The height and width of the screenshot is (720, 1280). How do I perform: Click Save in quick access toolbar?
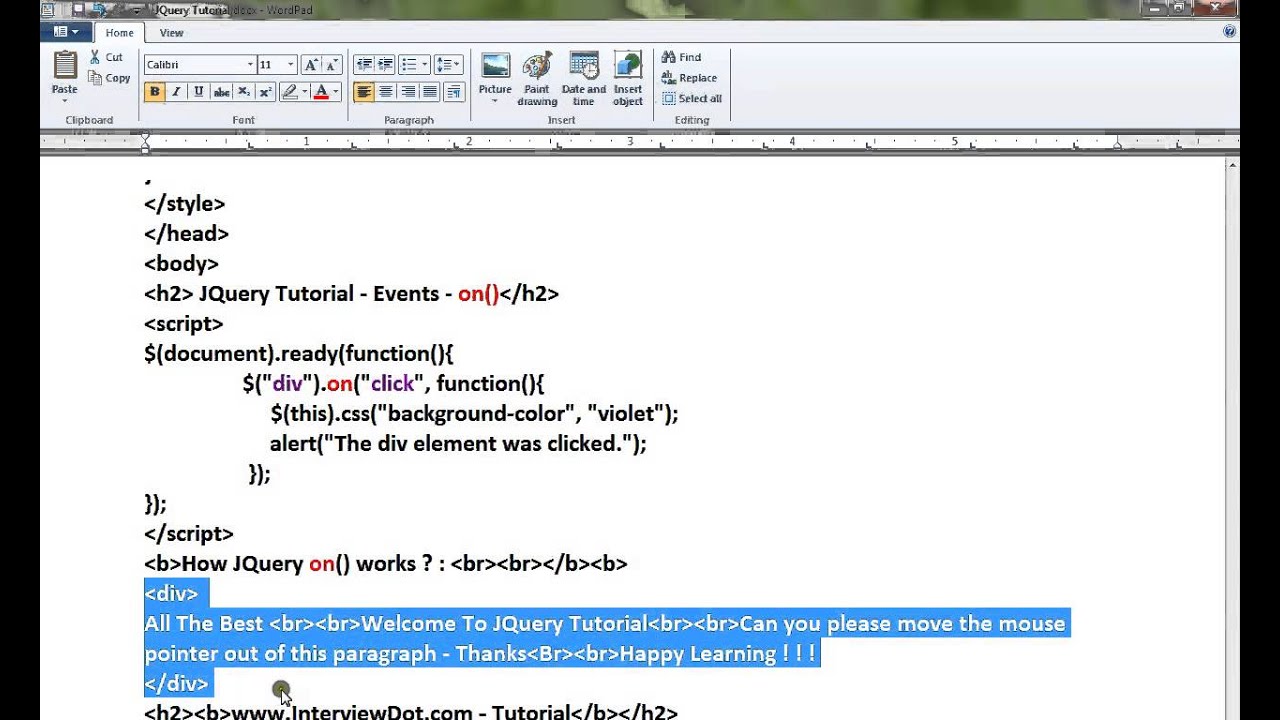[78, 9]
